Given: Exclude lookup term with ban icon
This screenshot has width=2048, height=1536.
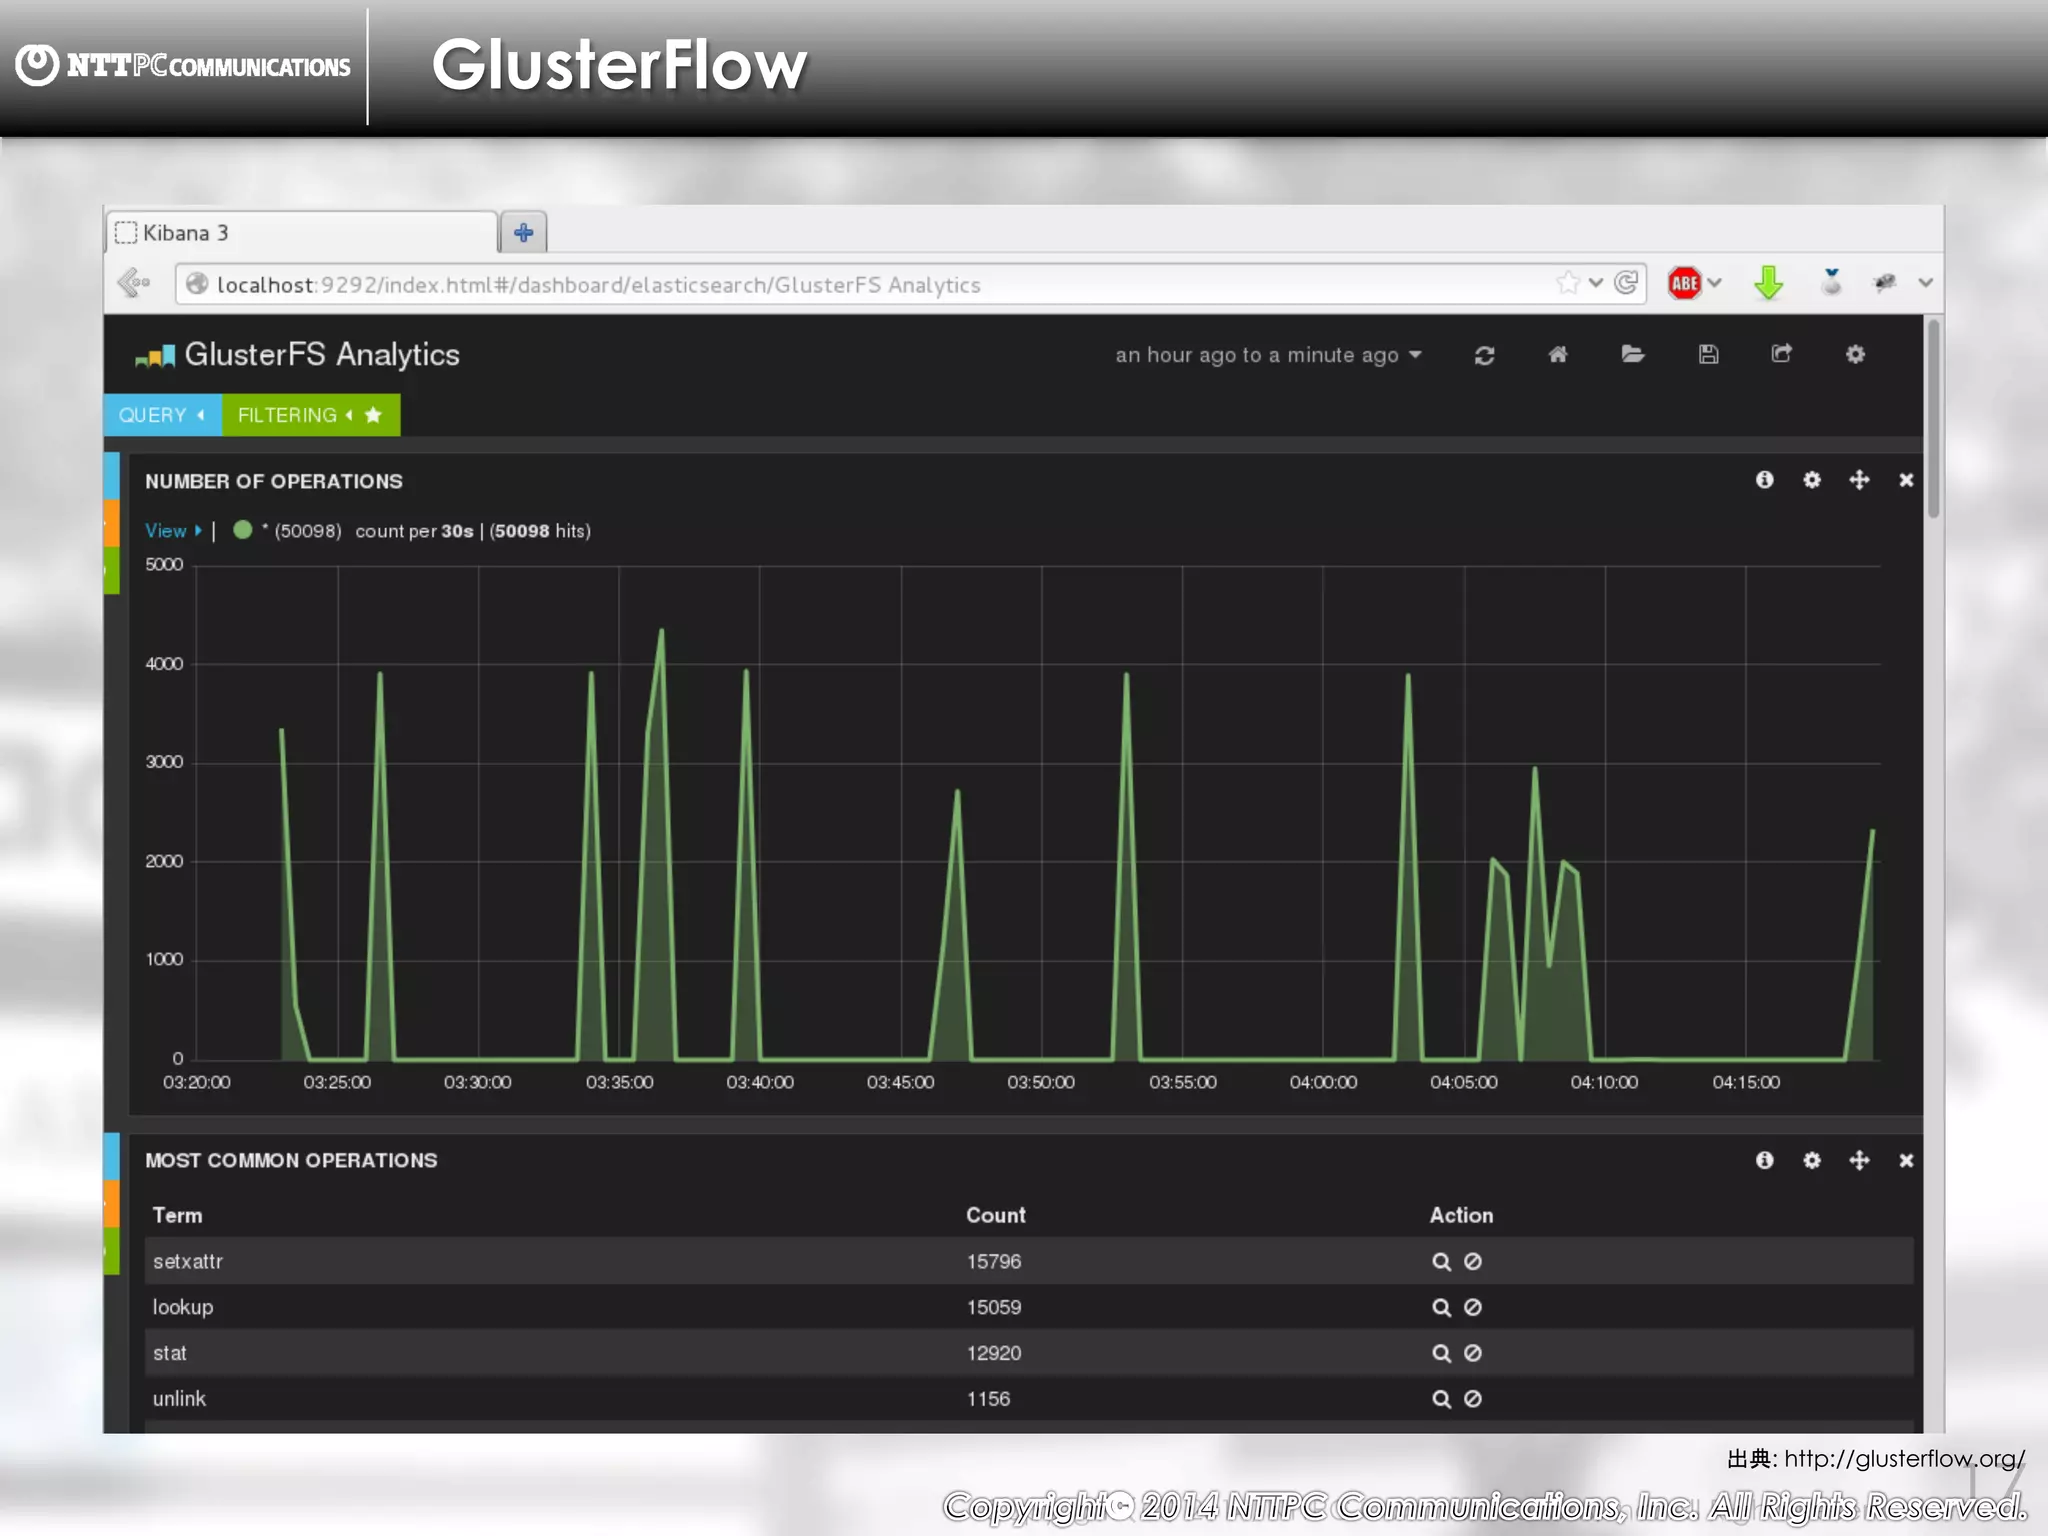Looking at the screenshot, I should click(1473, 1307).
